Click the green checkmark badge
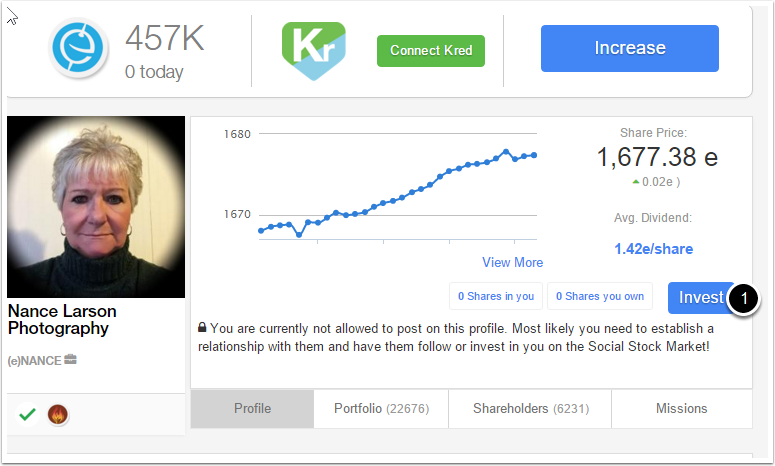This screenshot has width=775, height=466. 28,414
